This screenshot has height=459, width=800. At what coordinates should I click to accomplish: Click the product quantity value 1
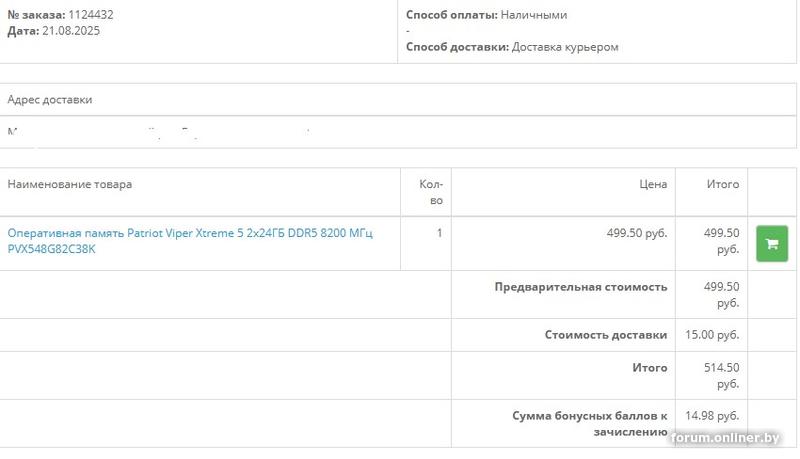pyautogui.click(x=439, y=233)
